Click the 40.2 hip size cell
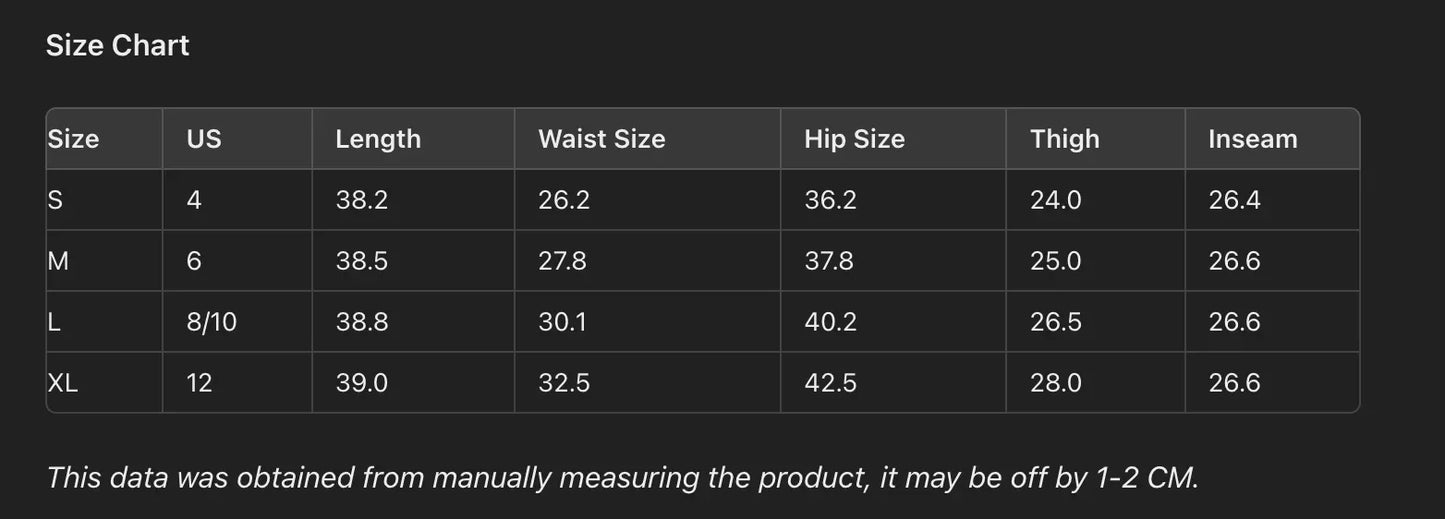 click(x=830, y=322)
